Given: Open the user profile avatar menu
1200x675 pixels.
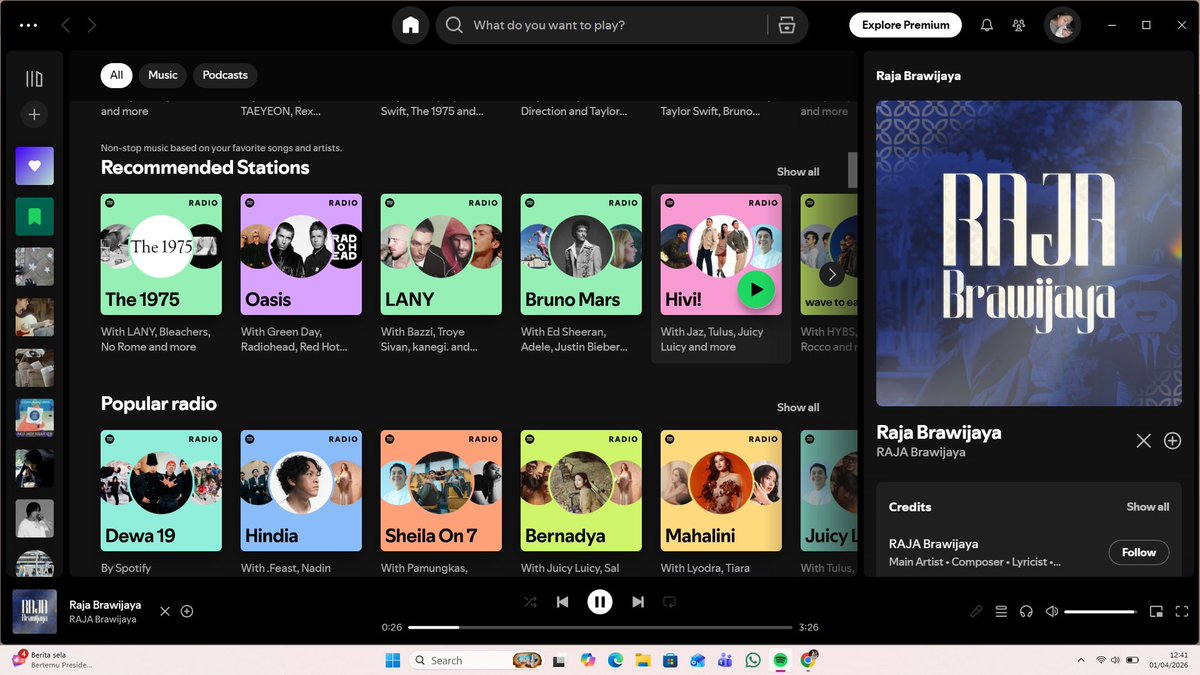Looking at the screenshot, I should [1062, 25].
